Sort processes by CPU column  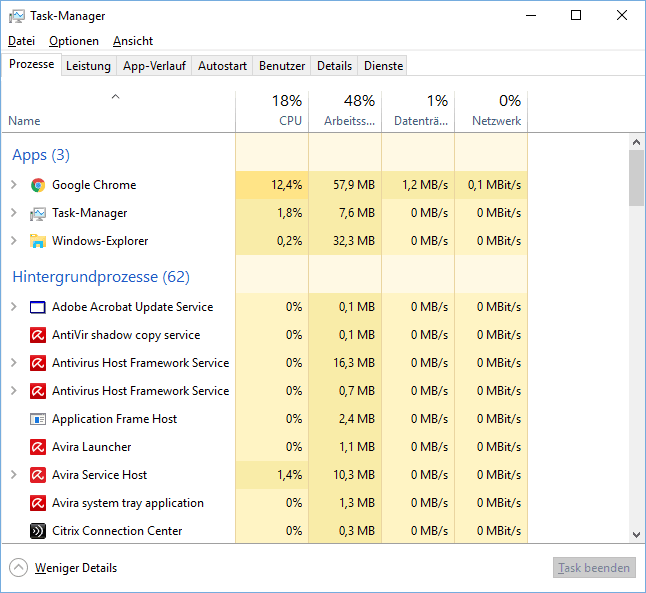click(272, 112)
